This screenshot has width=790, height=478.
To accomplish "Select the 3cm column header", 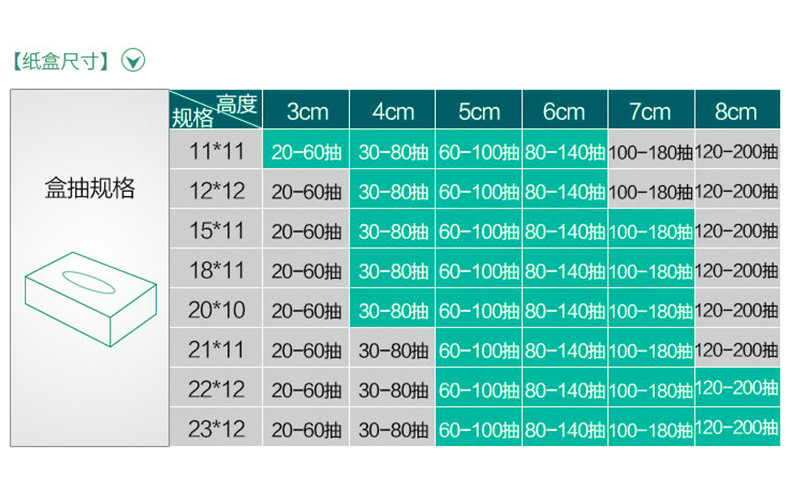I will (x=305, y=109).
